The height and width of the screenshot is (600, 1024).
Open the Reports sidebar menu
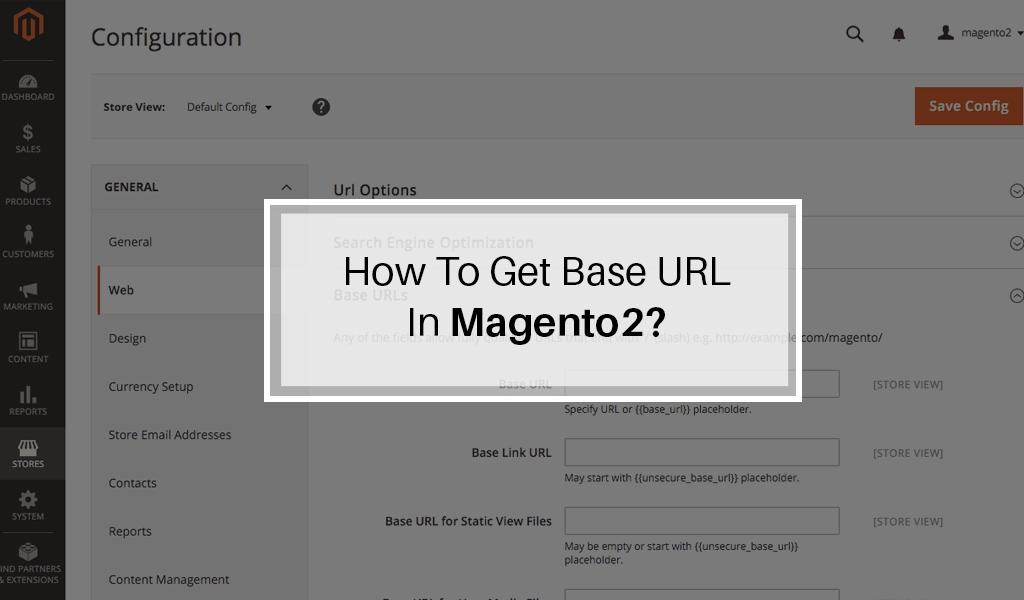click(28, 401)
